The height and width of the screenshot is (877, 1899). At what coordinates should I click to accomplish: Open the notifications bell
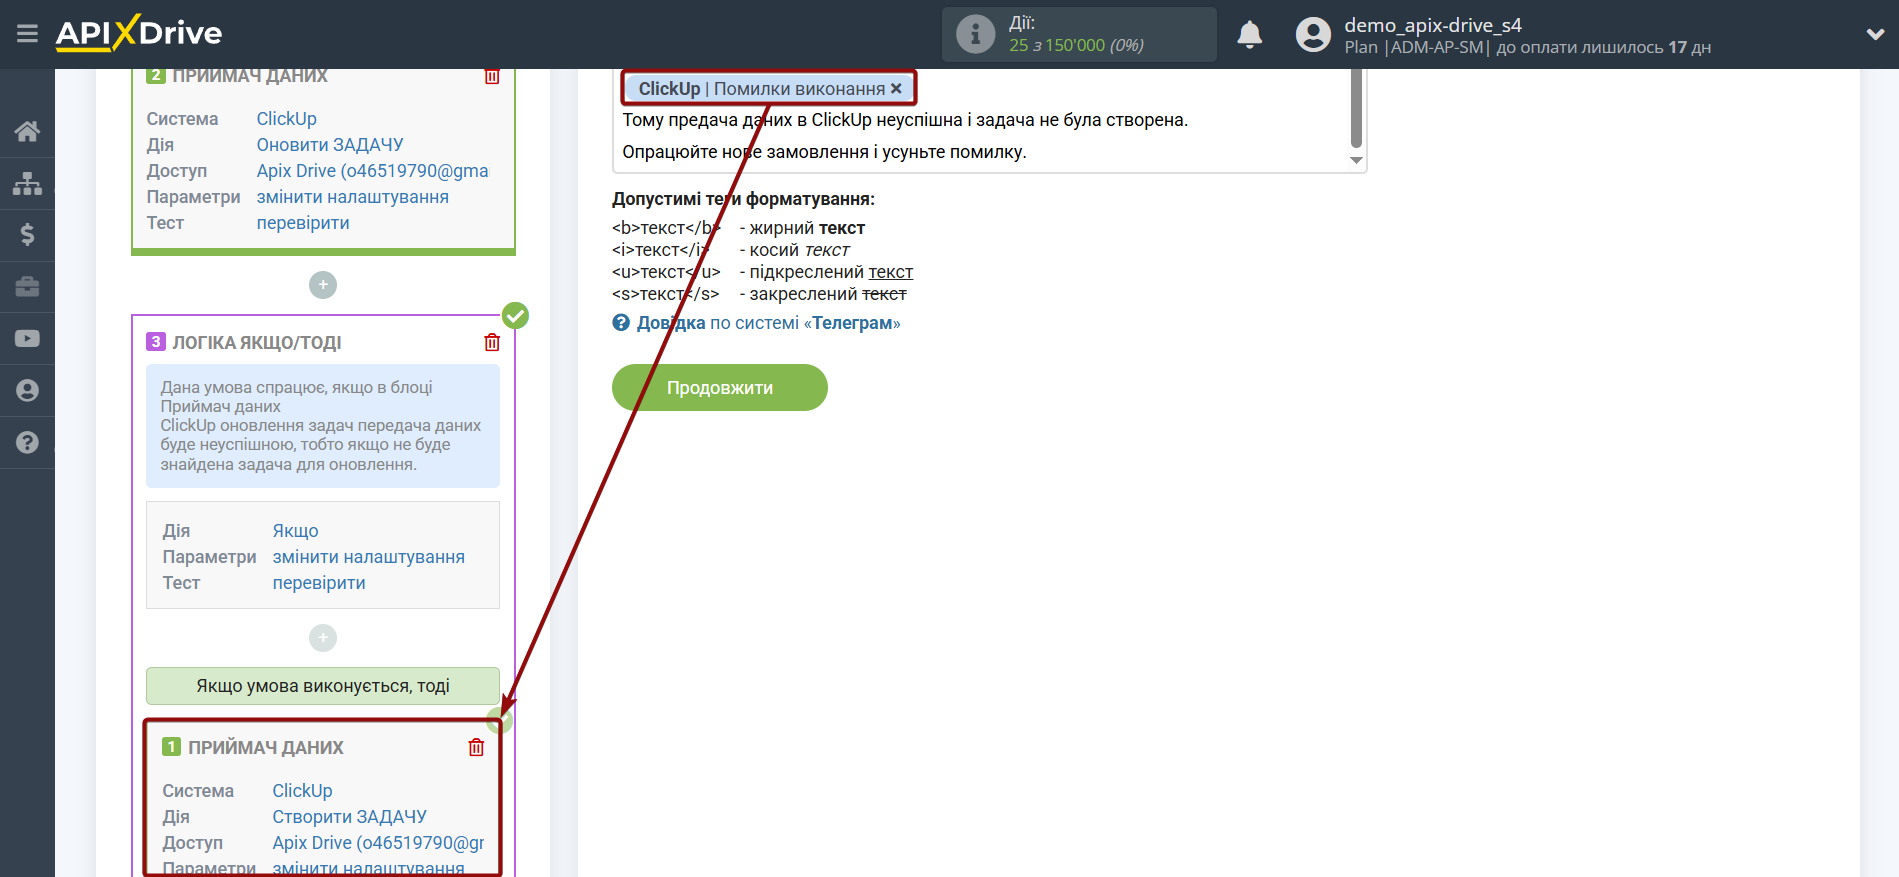coord(1250,35)
